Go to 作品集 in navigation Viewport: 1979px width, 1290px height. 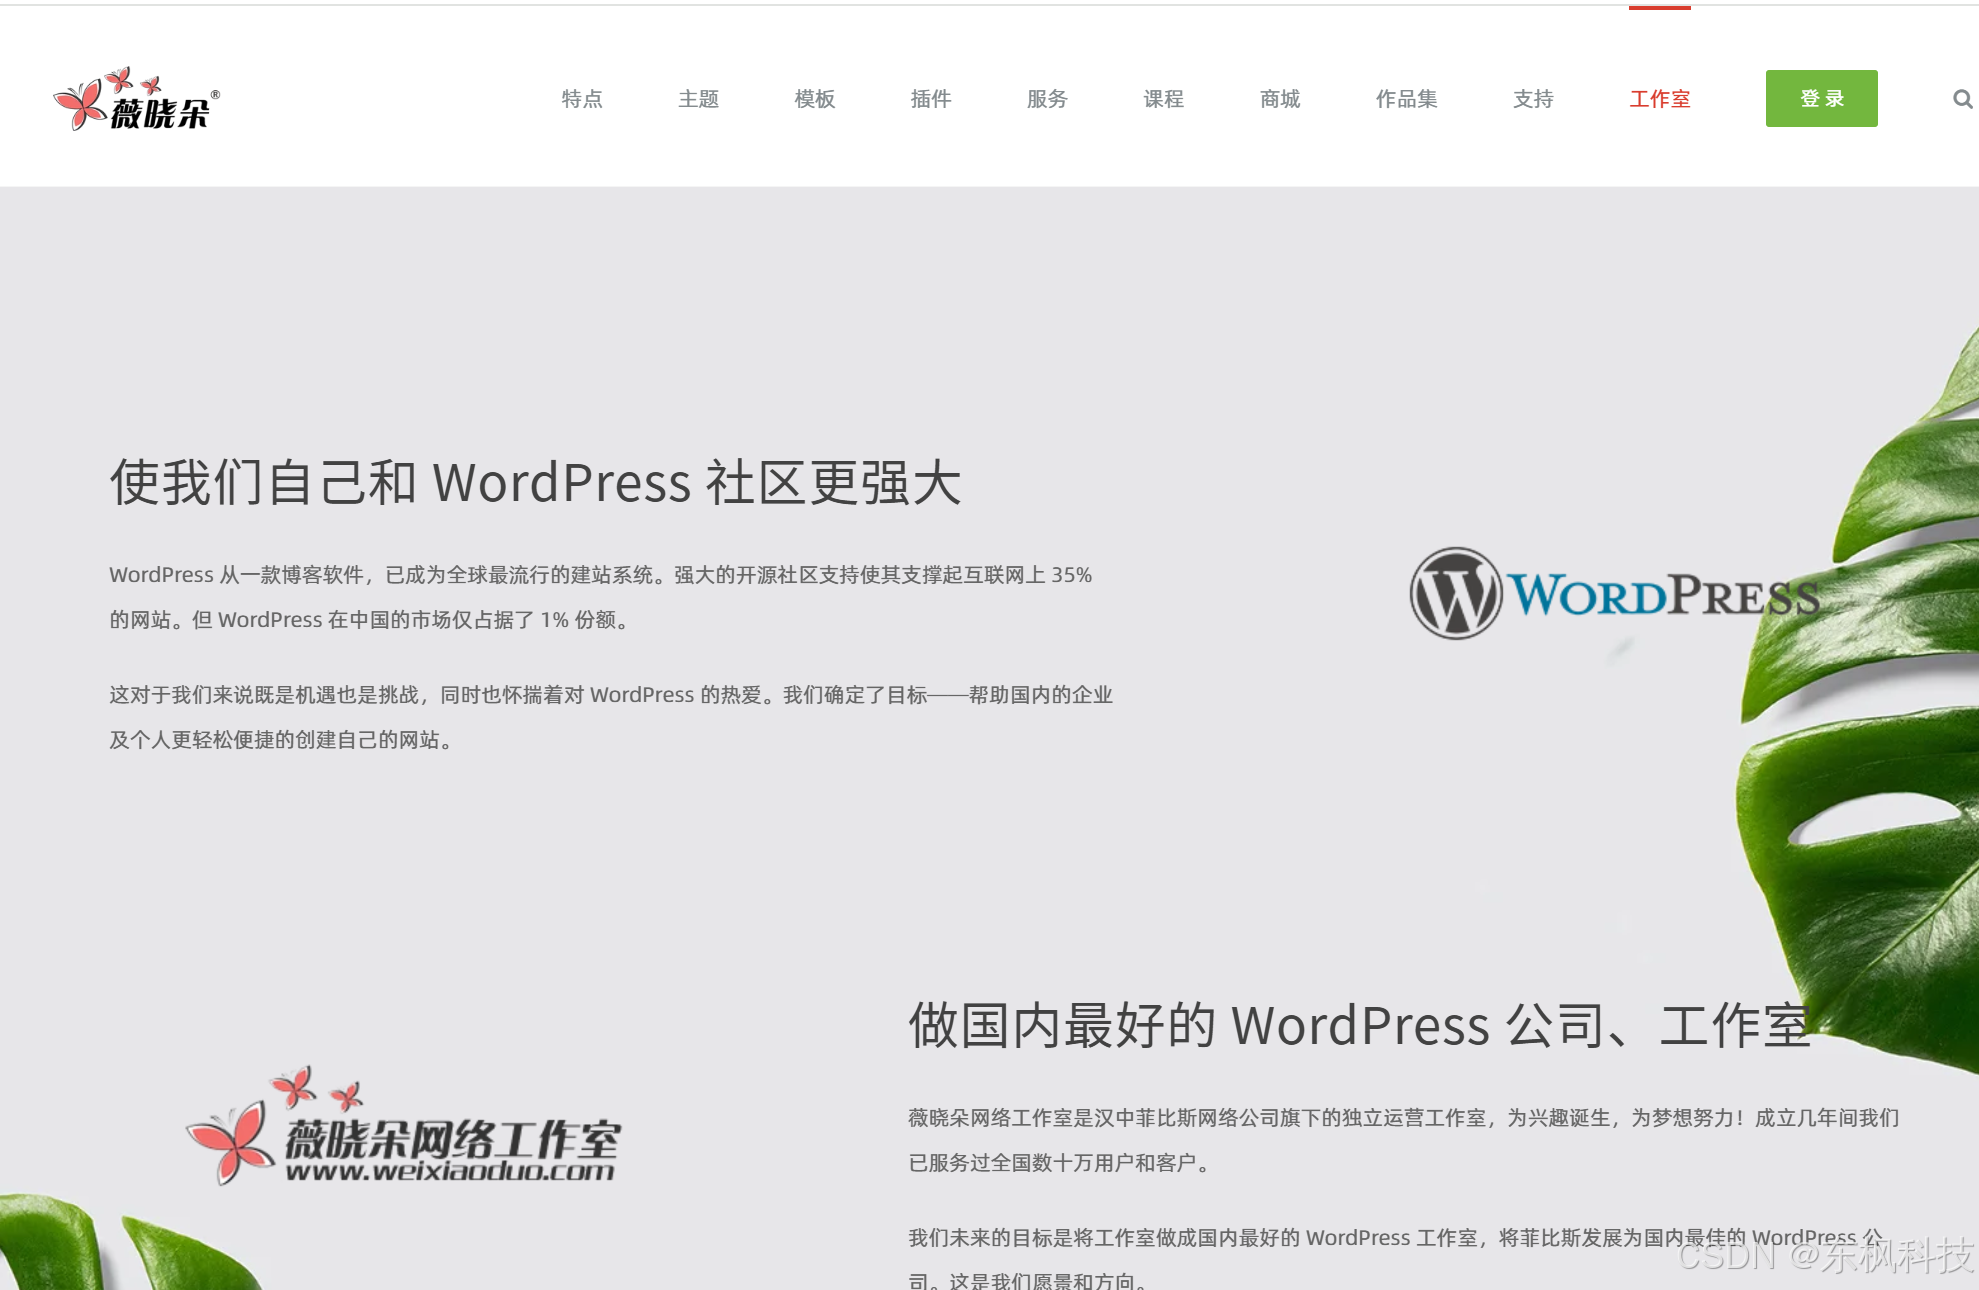(1406, 99)
